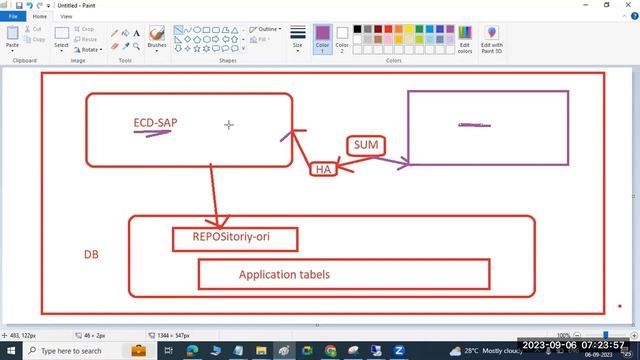Screen dimensions: 640x360
Task: Select Color 2 background slot
Action: click(x=342, y=39)
